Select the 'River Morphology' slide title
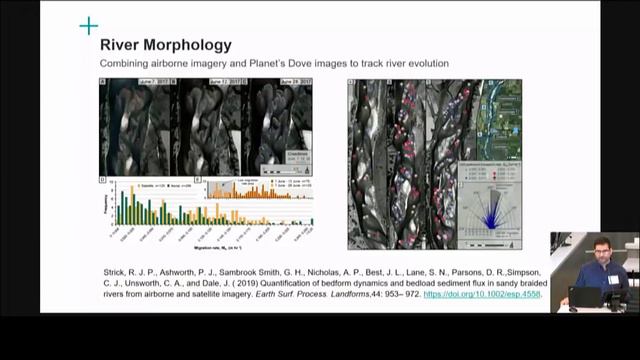Screen dimensions: 640x360 point(166,45)
